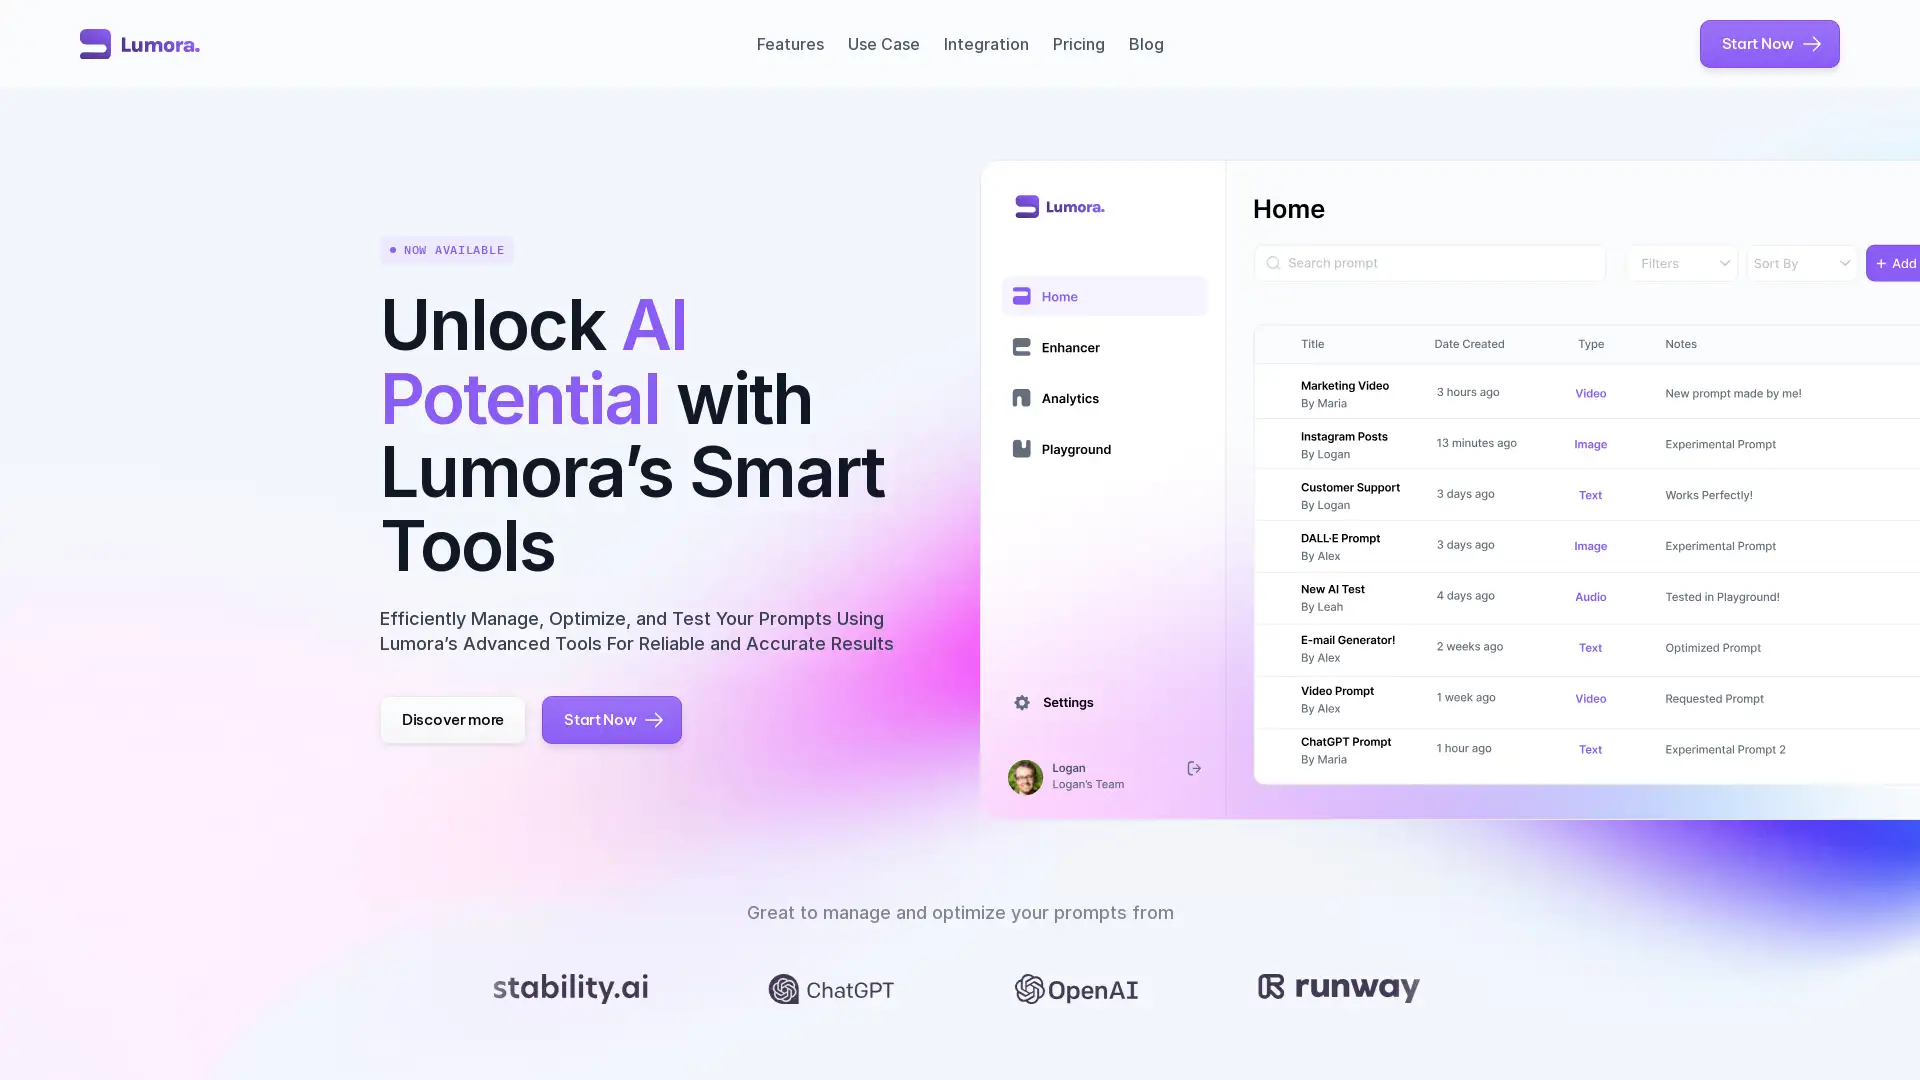
Task: Select the Enhancer sidebar icon
Action: (x=1021, y=347)
